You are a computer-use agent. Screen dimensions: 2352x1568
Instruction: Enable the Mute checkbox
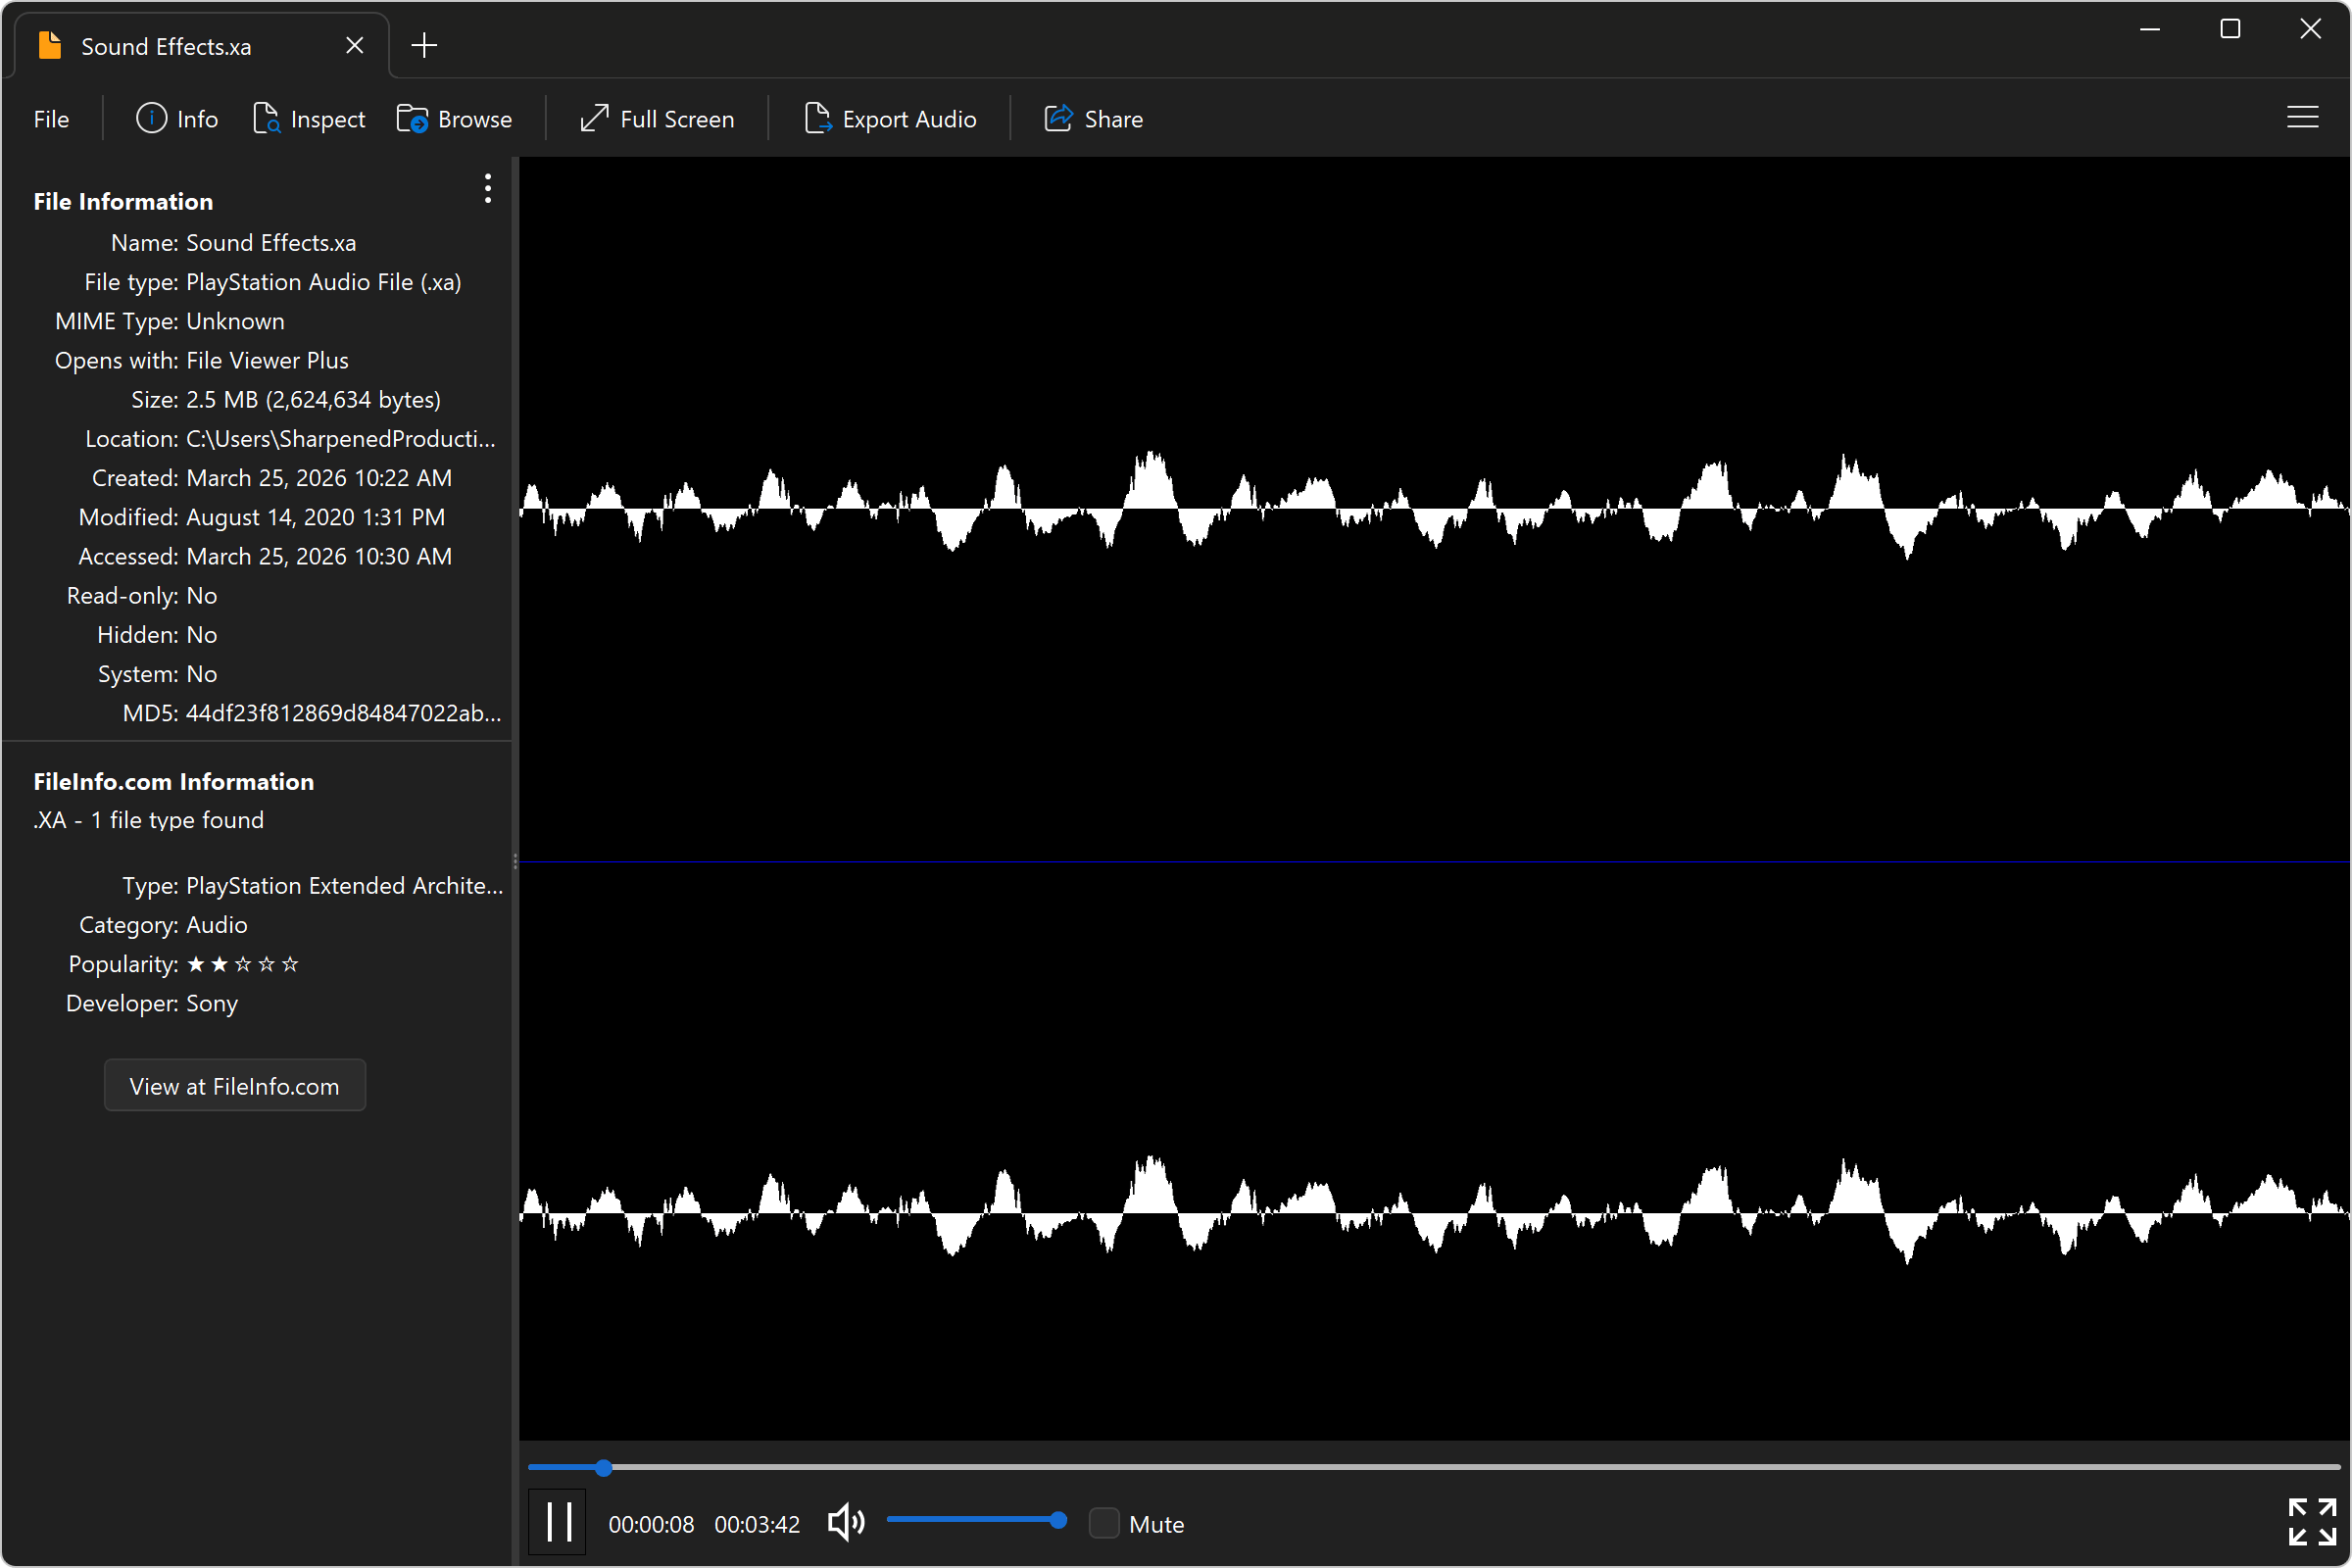1104,1523
